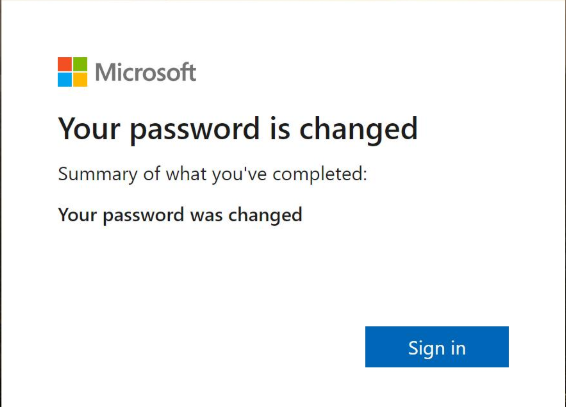Click the word 'completed:' in the subtitle
The width and height of the screenshot is (566, 407).
[x=320, y=175]
